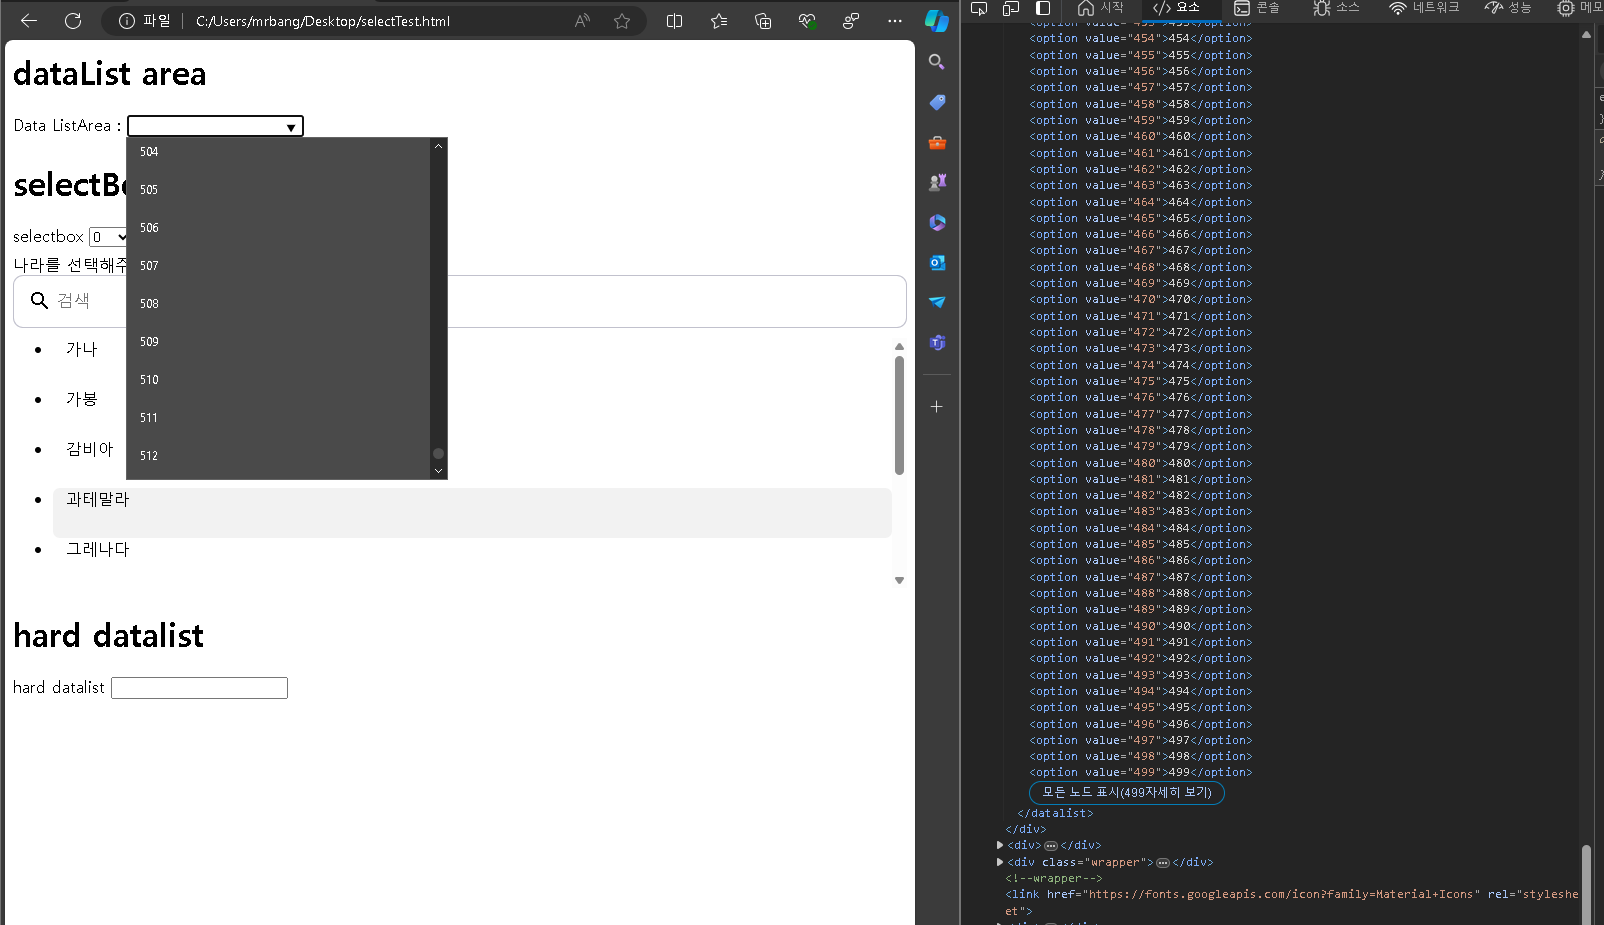The height and width of the screenshot is (925, 1604).
Task: Select option 512 in datalist popup
Action: pyautogui.click(x=279, y=456)
